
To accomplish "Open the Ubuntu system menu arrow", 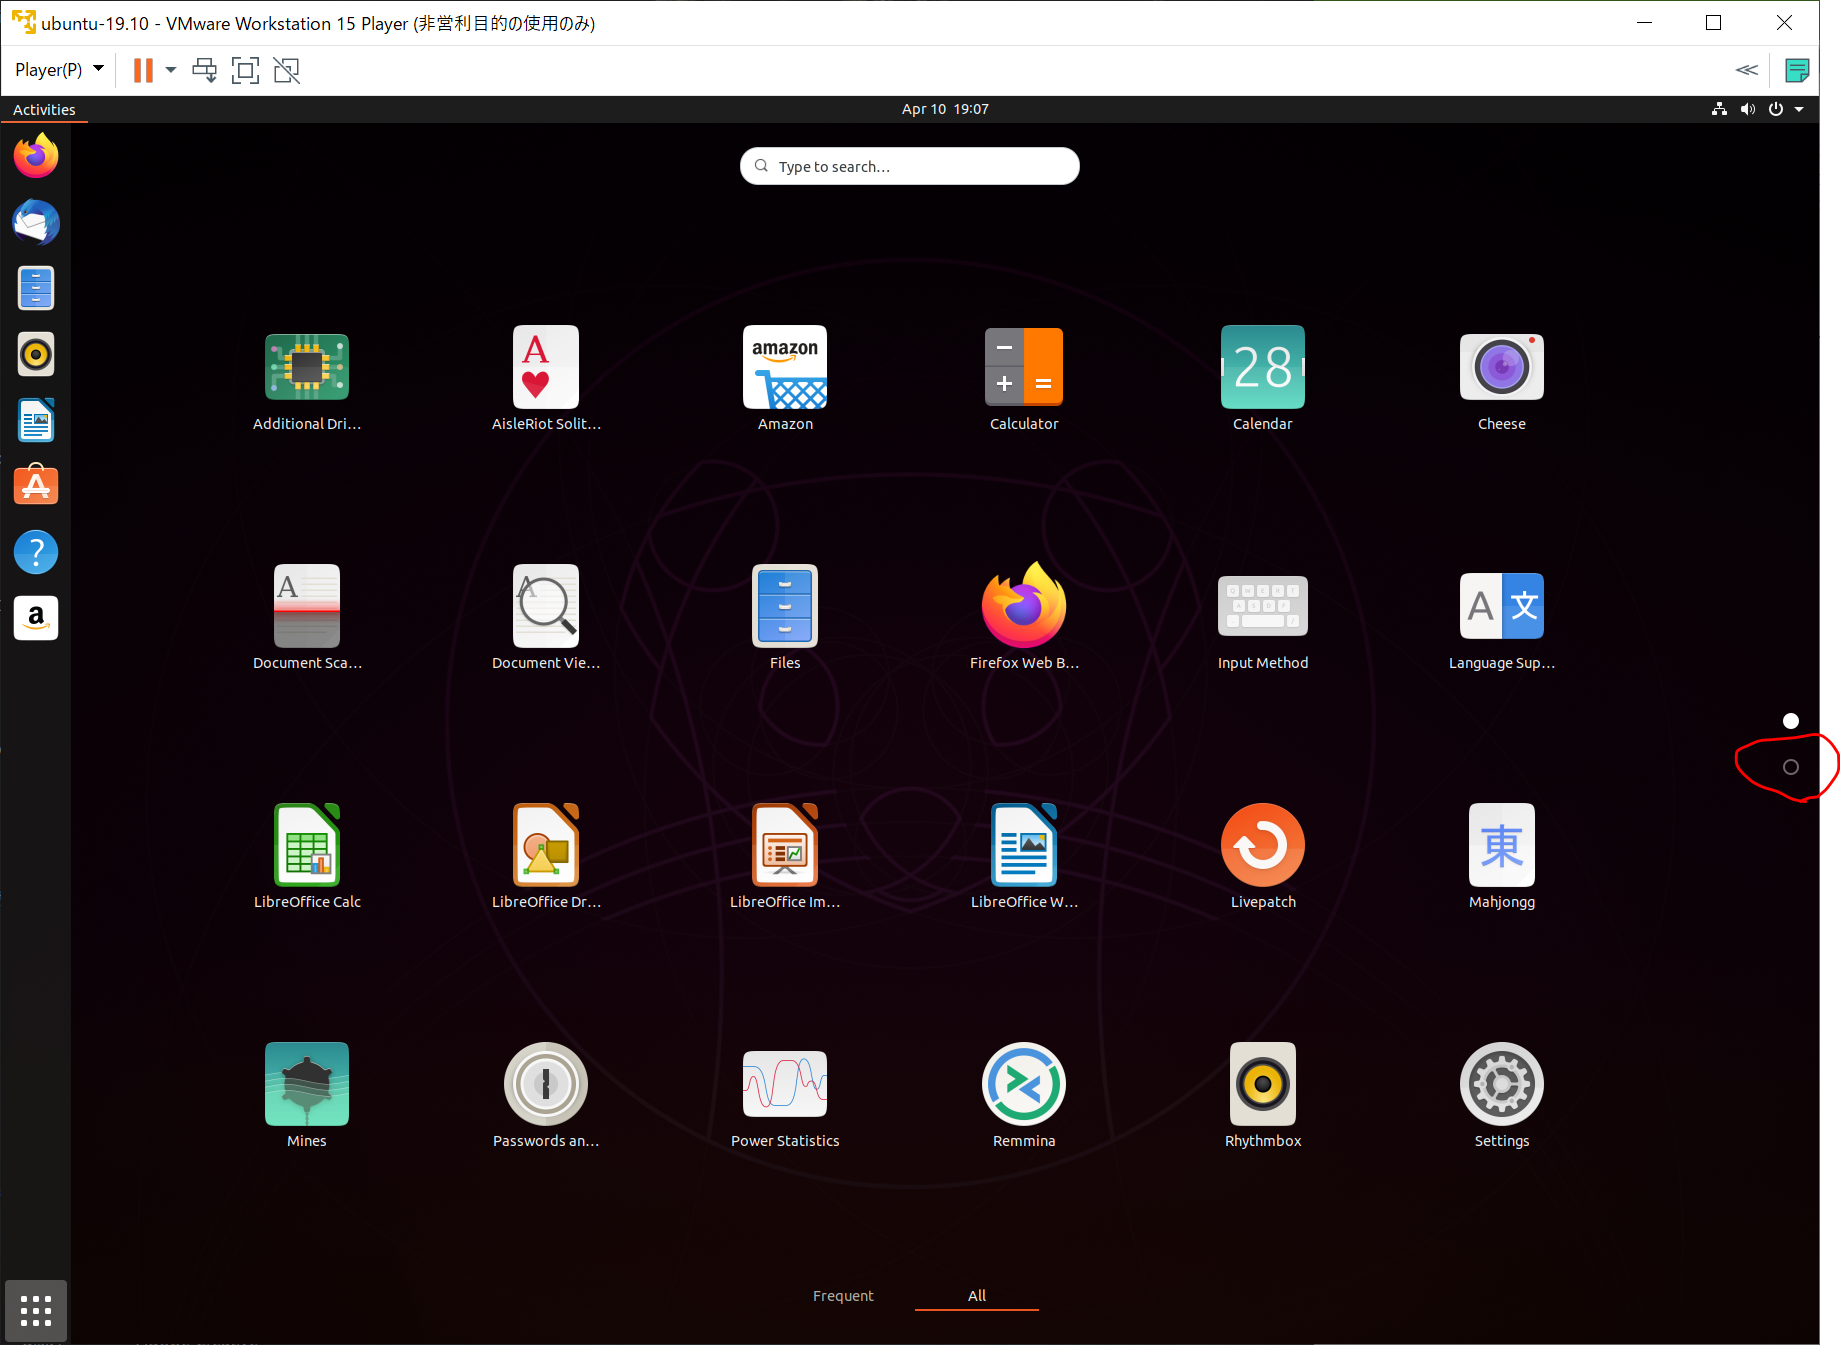I will pos(1799,109).
